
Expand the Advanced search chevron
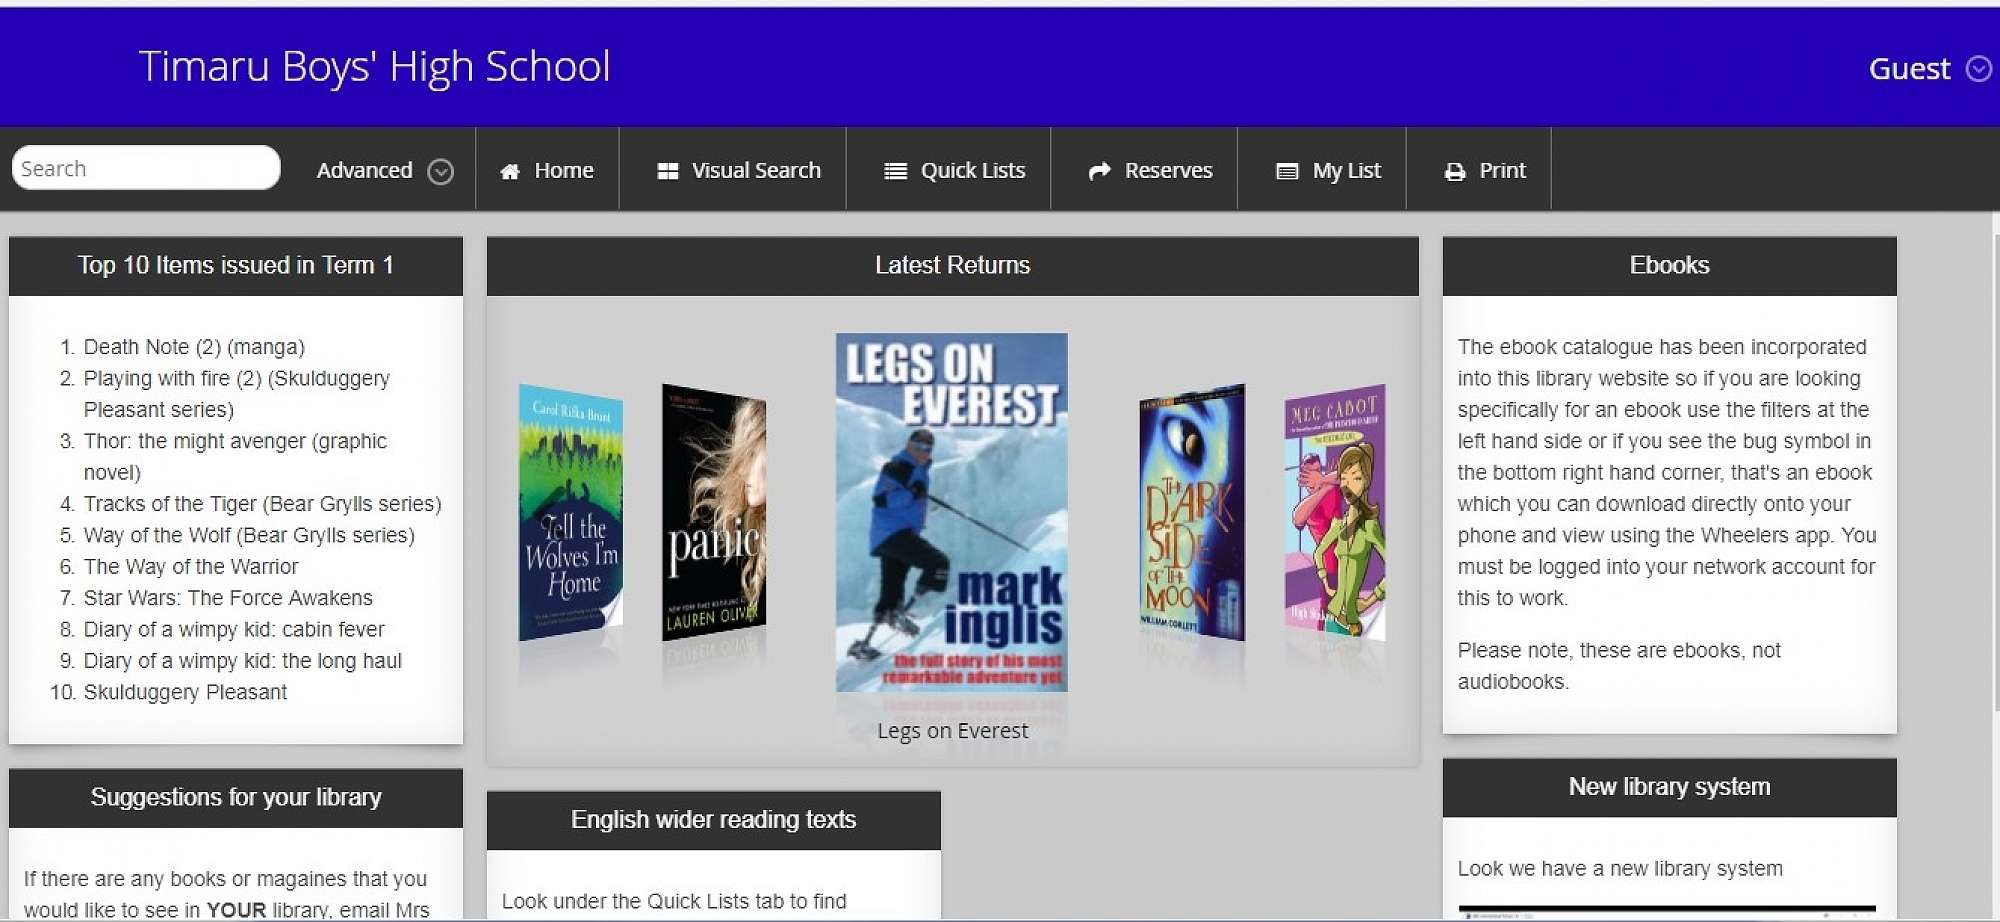(x=440, y=171)
